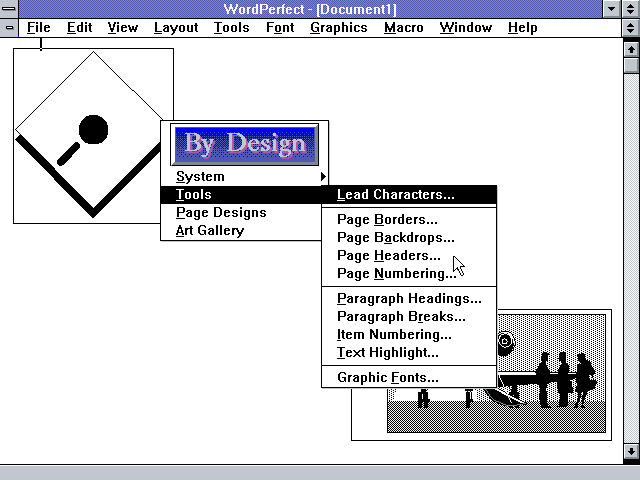Screen dimensions: 640x480
Task: Open the File menu
Action: pos(38,28)
